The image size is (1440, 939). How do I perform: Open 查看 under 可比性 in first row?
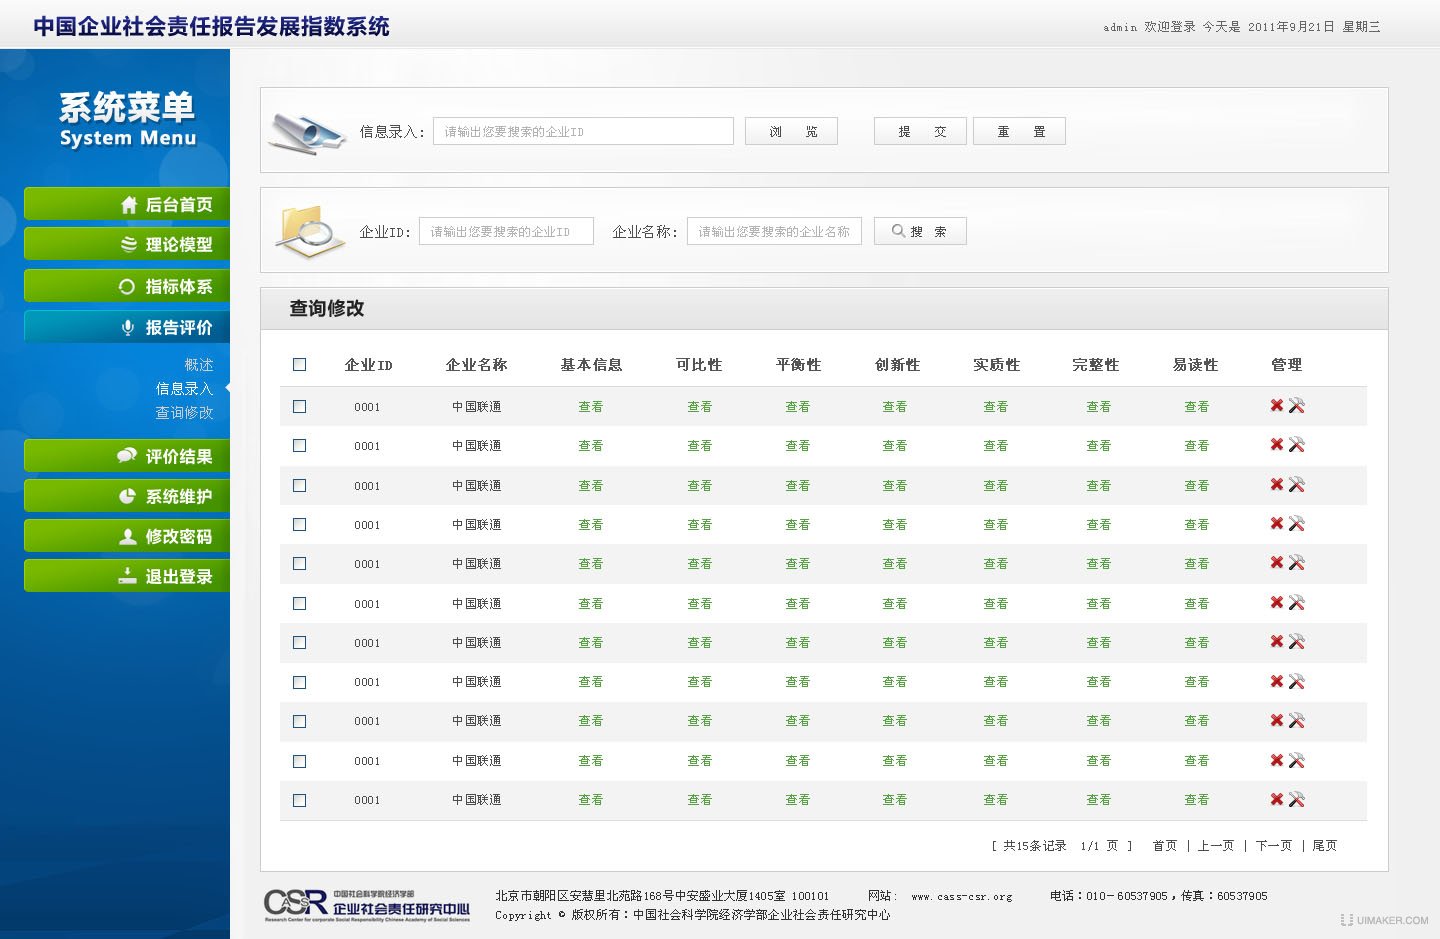tap(700, 407)
